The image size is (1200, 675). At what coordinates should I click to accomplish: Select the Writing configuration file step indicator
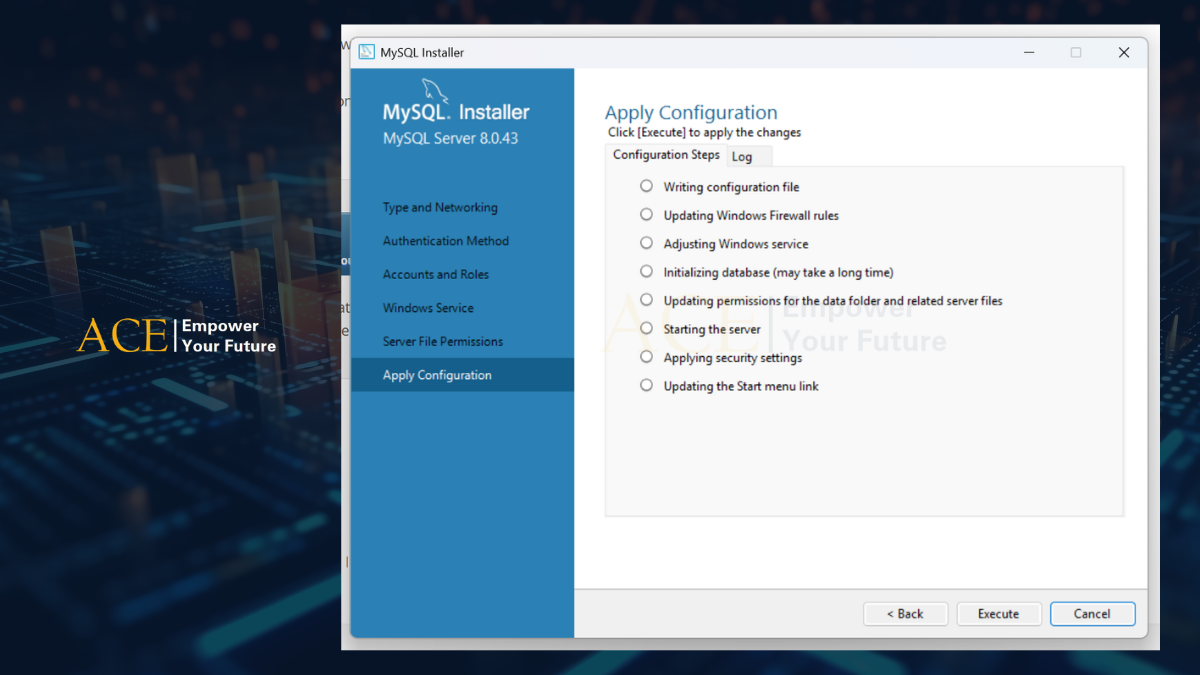click(646, 186)
